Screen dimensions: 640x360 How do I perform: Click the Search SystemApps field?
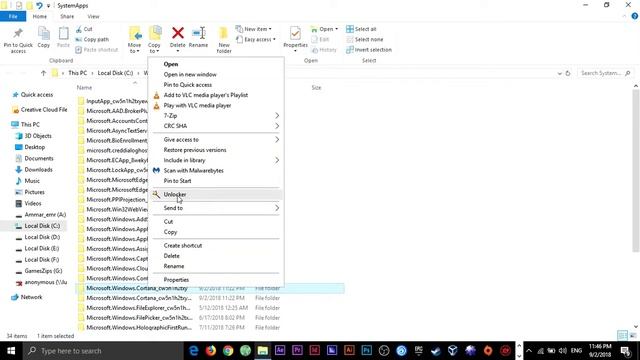pyautogui.click(x=605, y=73)
